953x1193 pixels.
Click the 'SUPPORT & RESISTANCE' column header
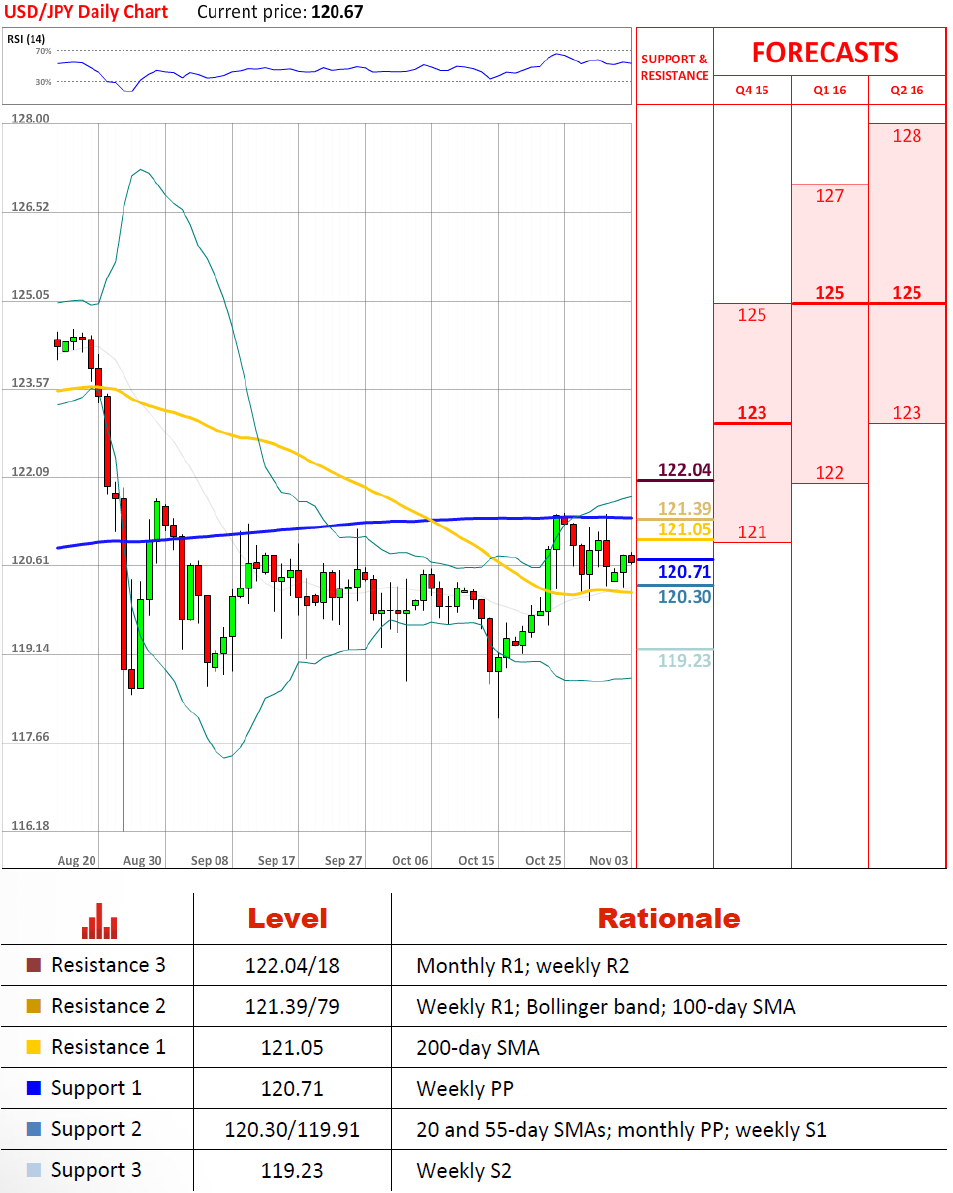coord(674,67)
